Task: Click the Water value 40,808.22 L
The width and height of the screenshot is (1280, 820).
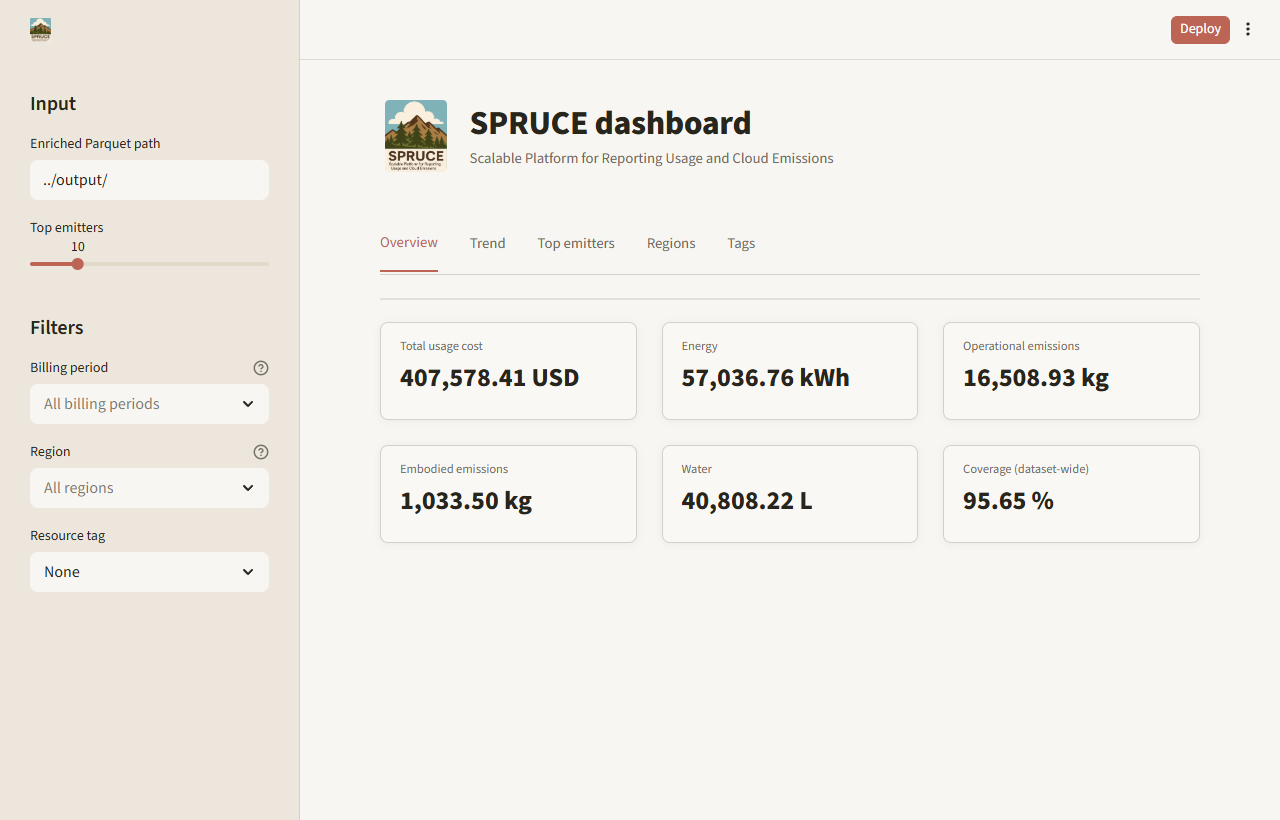Action: pyautogui.click(x=747, y=501)
